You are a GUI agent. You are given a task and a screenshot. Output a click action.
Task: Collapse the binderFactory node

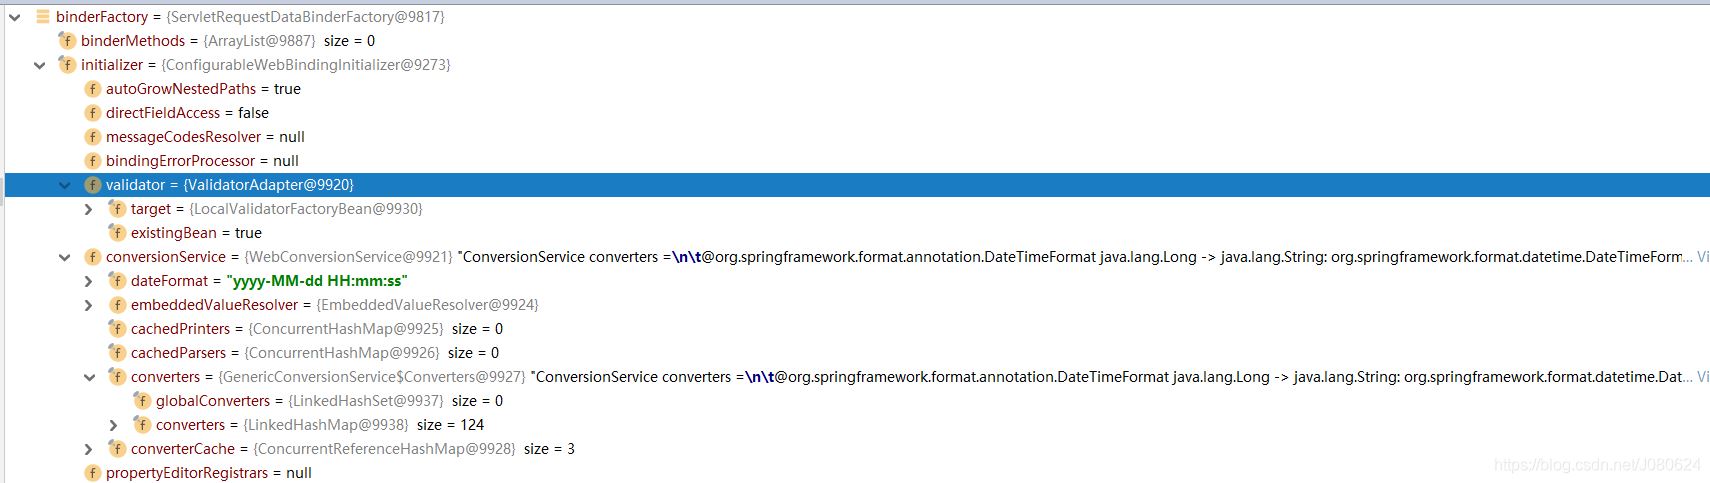(15, 17)
